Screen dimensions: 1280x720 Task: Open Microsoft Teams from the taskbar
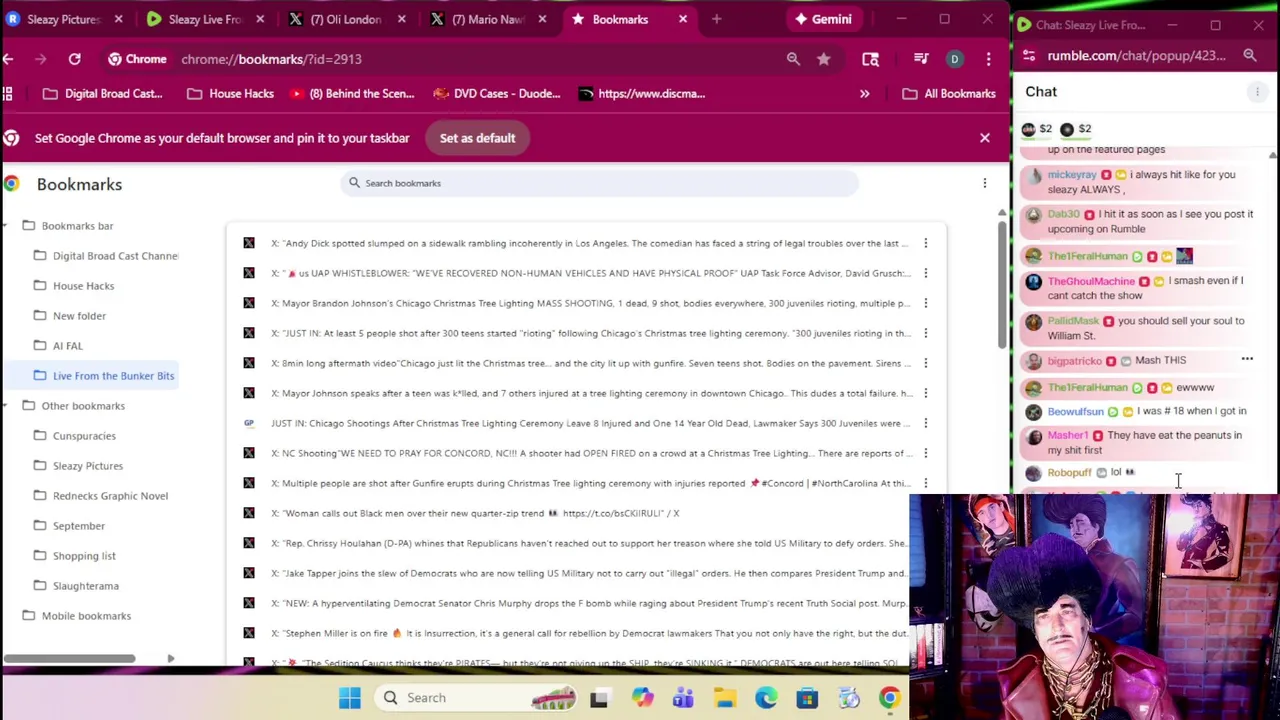point(683,698)
